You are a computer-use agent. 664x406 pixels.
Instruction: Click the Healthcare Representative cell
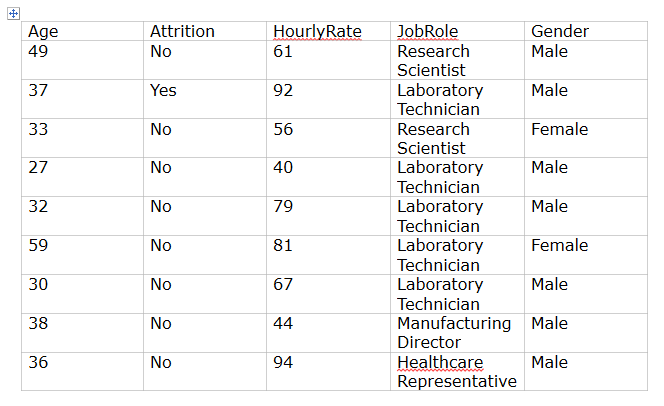click(456, 372)
